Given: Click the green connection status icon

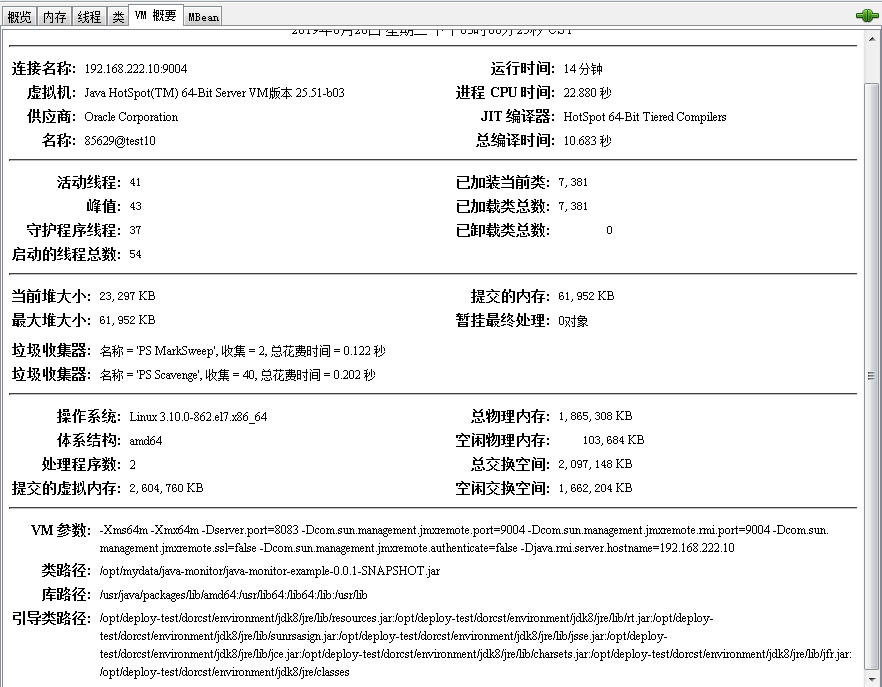Looking at the screenshot, I should (x=869, y=14).
